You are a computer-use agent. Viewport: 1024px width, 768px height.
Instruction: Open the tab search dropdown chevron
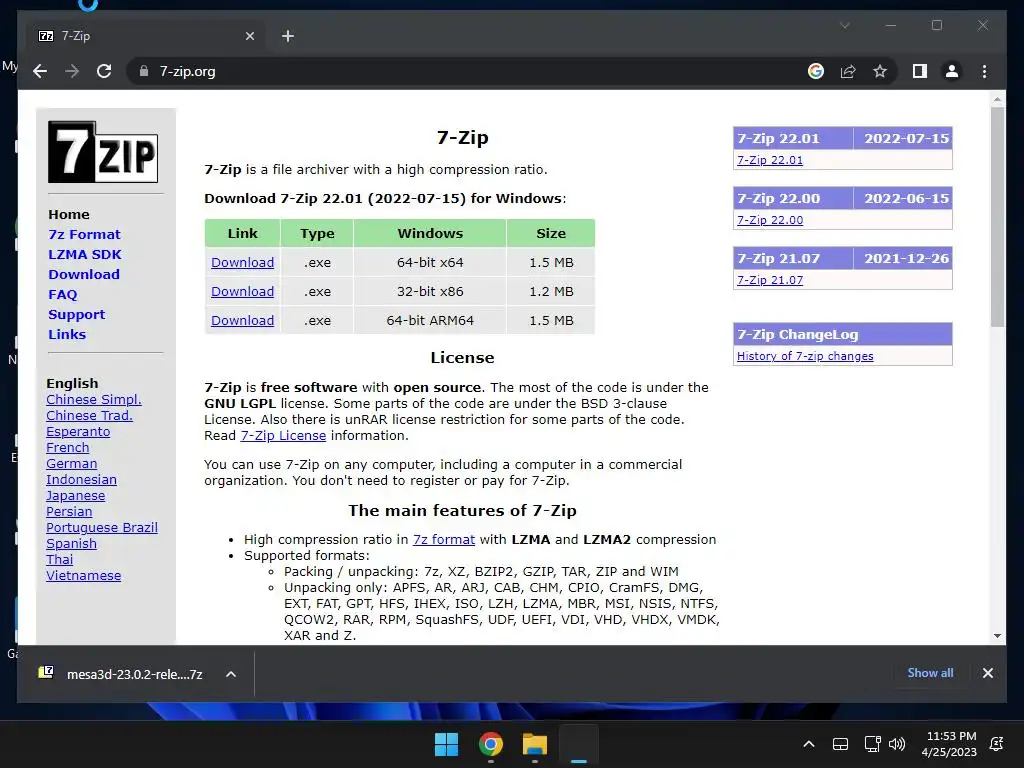tap(844, 25)
